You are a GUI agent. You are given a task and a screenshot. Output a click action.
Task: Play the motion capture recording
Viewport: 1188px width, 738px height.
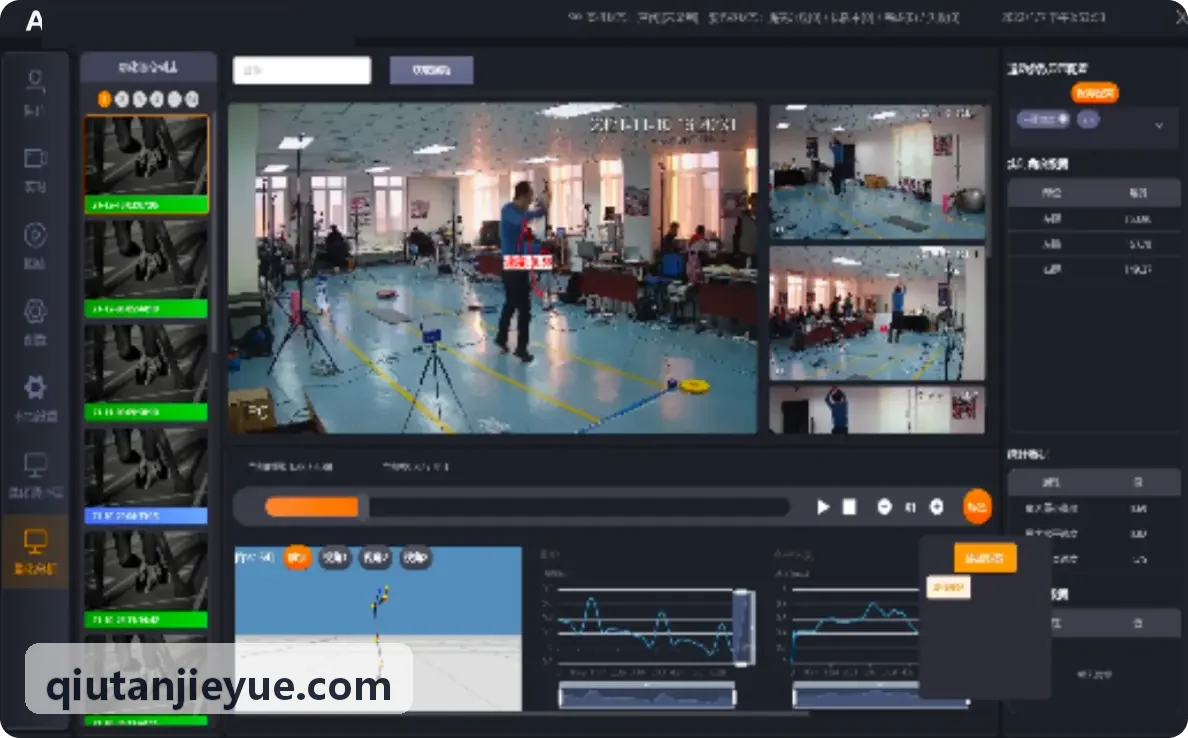click(x=823, y=507)
